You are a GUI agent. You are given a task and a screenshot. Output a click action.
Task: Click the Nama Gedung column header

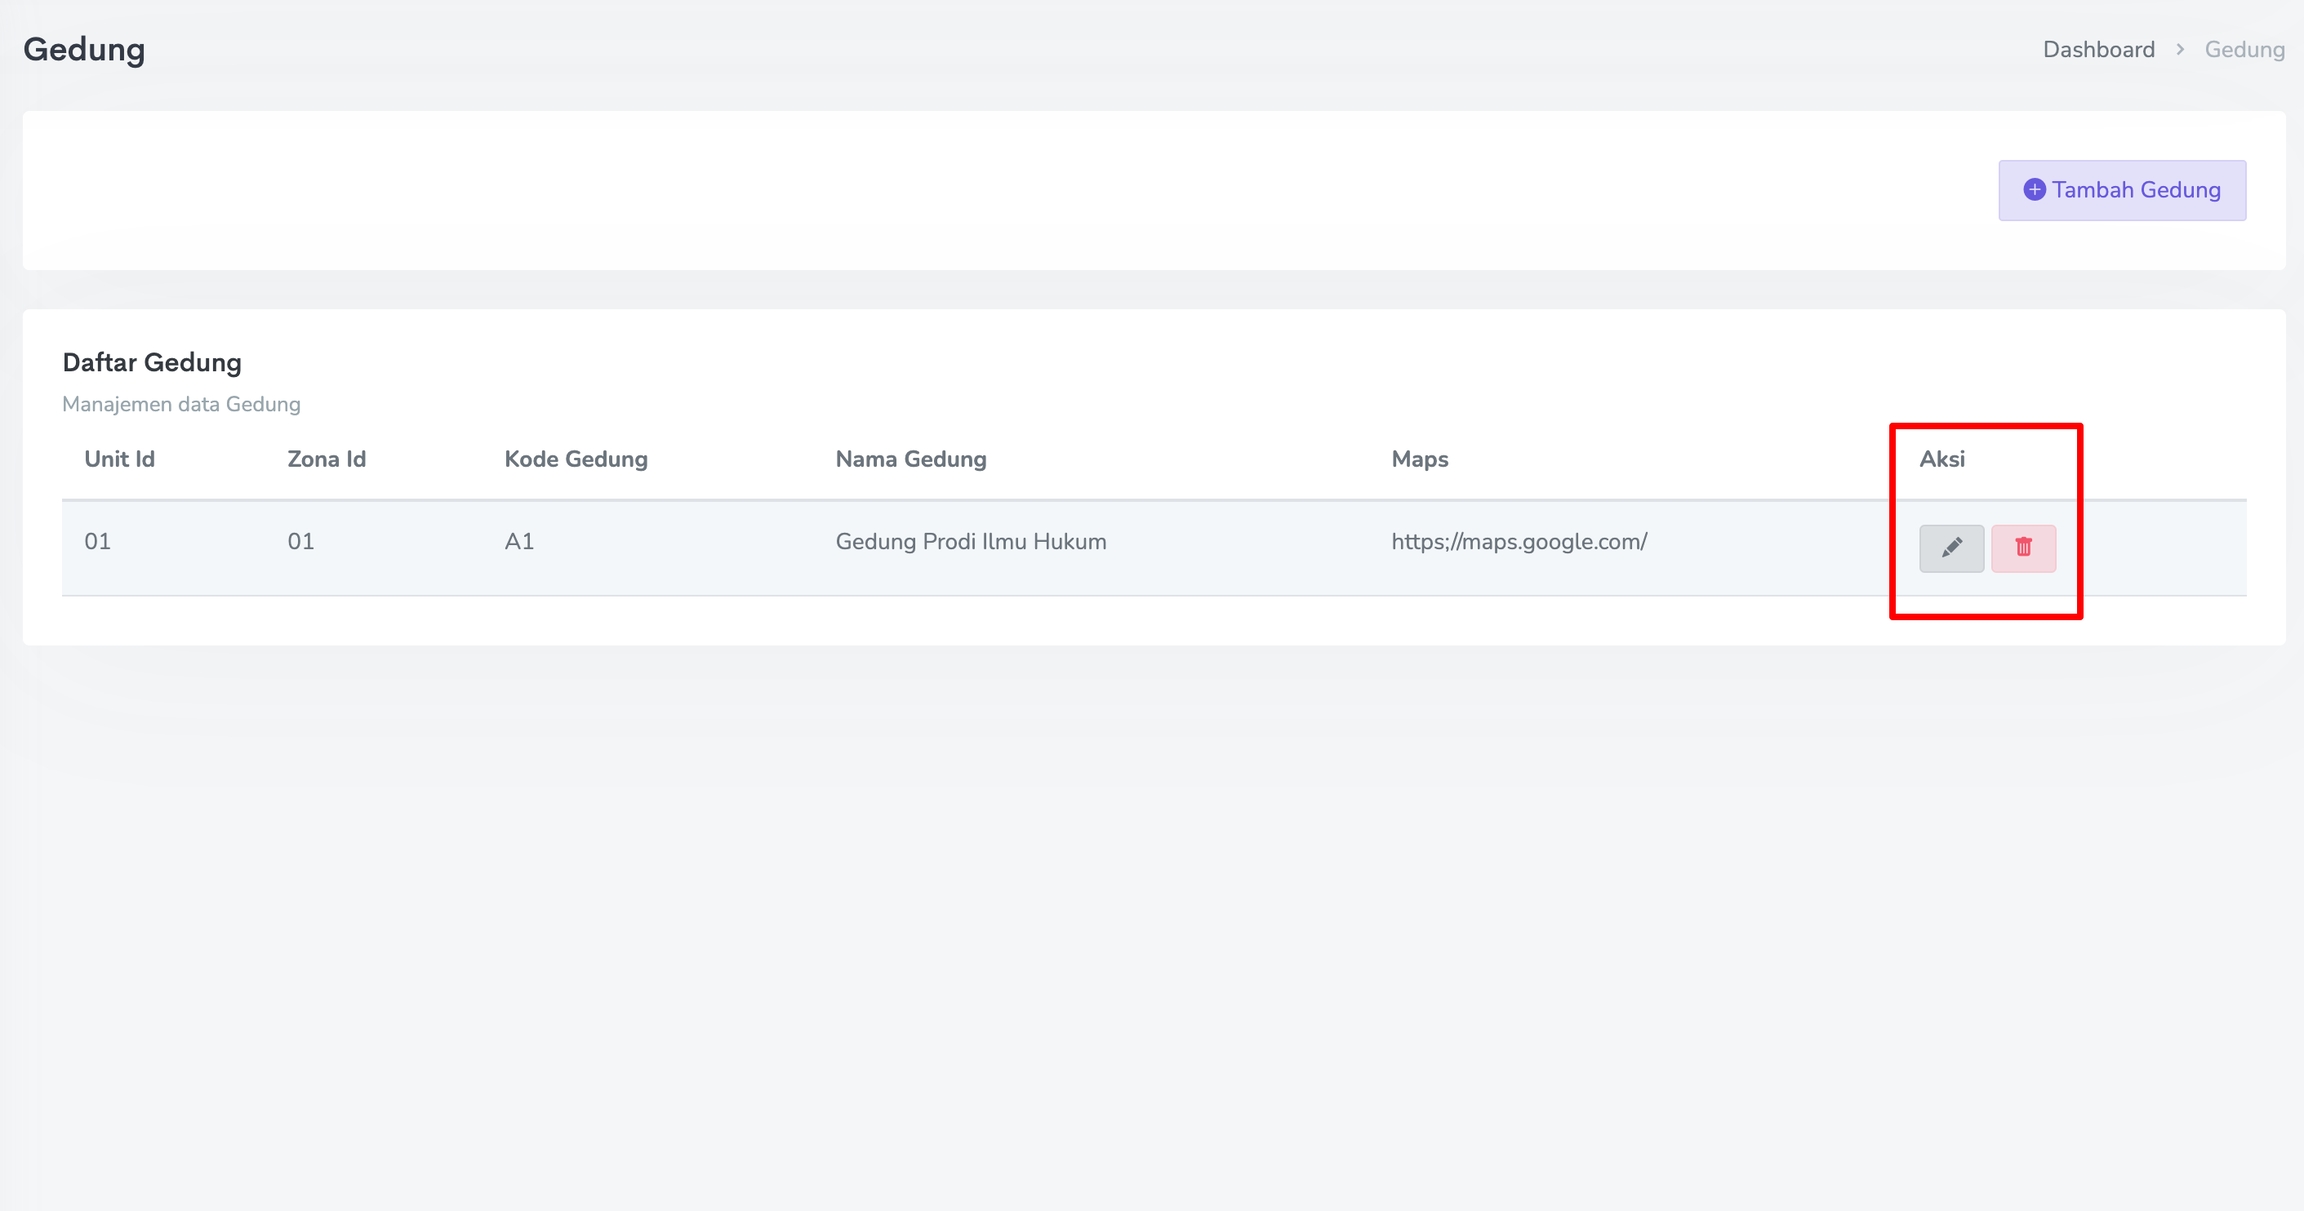[910, 459]
